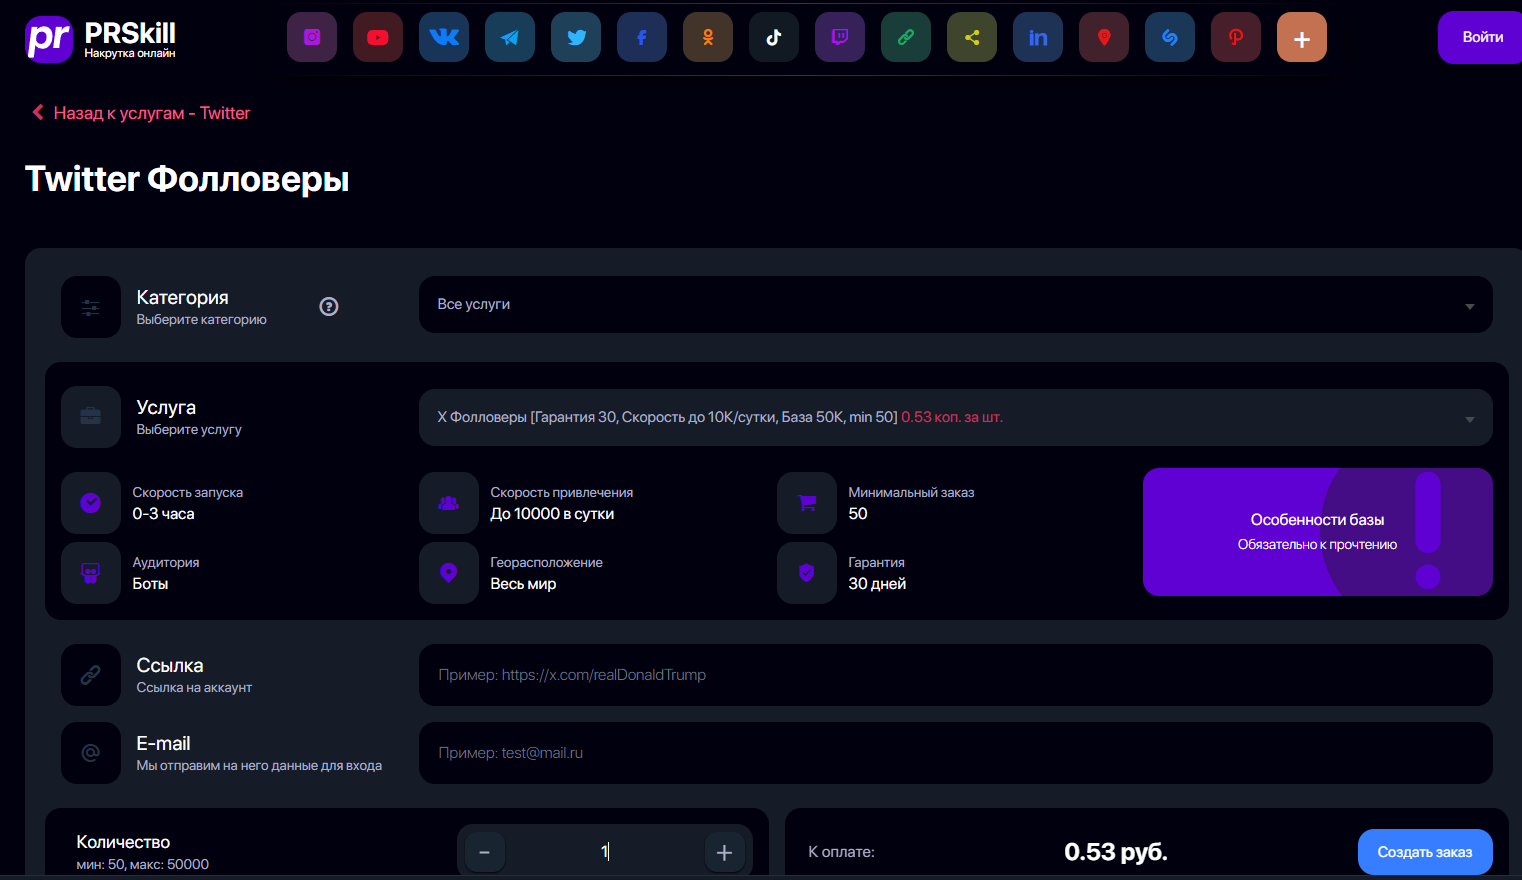Click the sliders icon next to Категория

pos(91,307)
